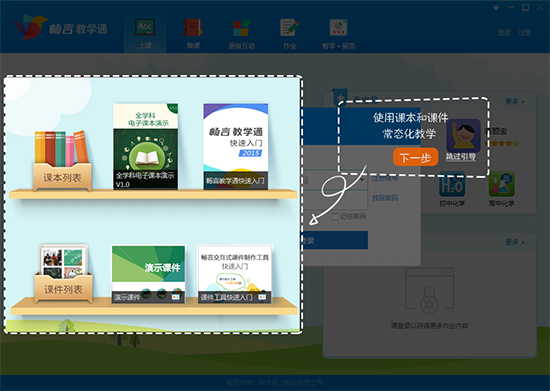Open the 全学科电子课本演示 V1.0 textbook

click(146, 146)
